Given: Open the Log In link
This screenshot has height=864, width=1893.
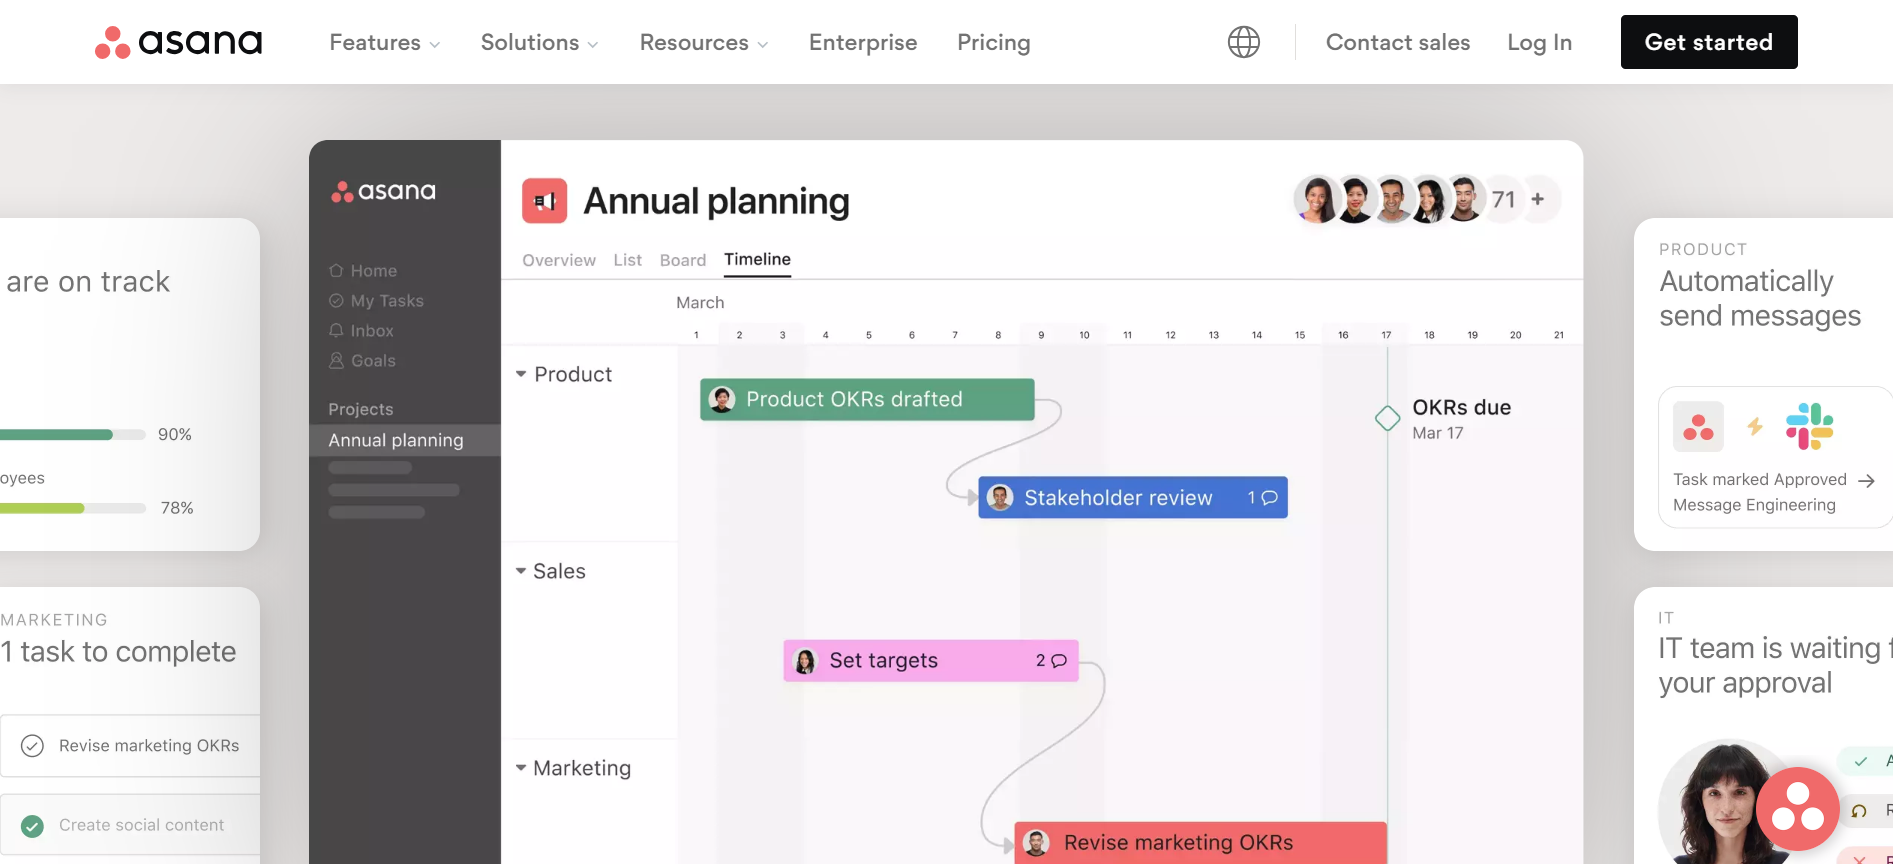Looking at the screenshot, I should click(1539, 43).
